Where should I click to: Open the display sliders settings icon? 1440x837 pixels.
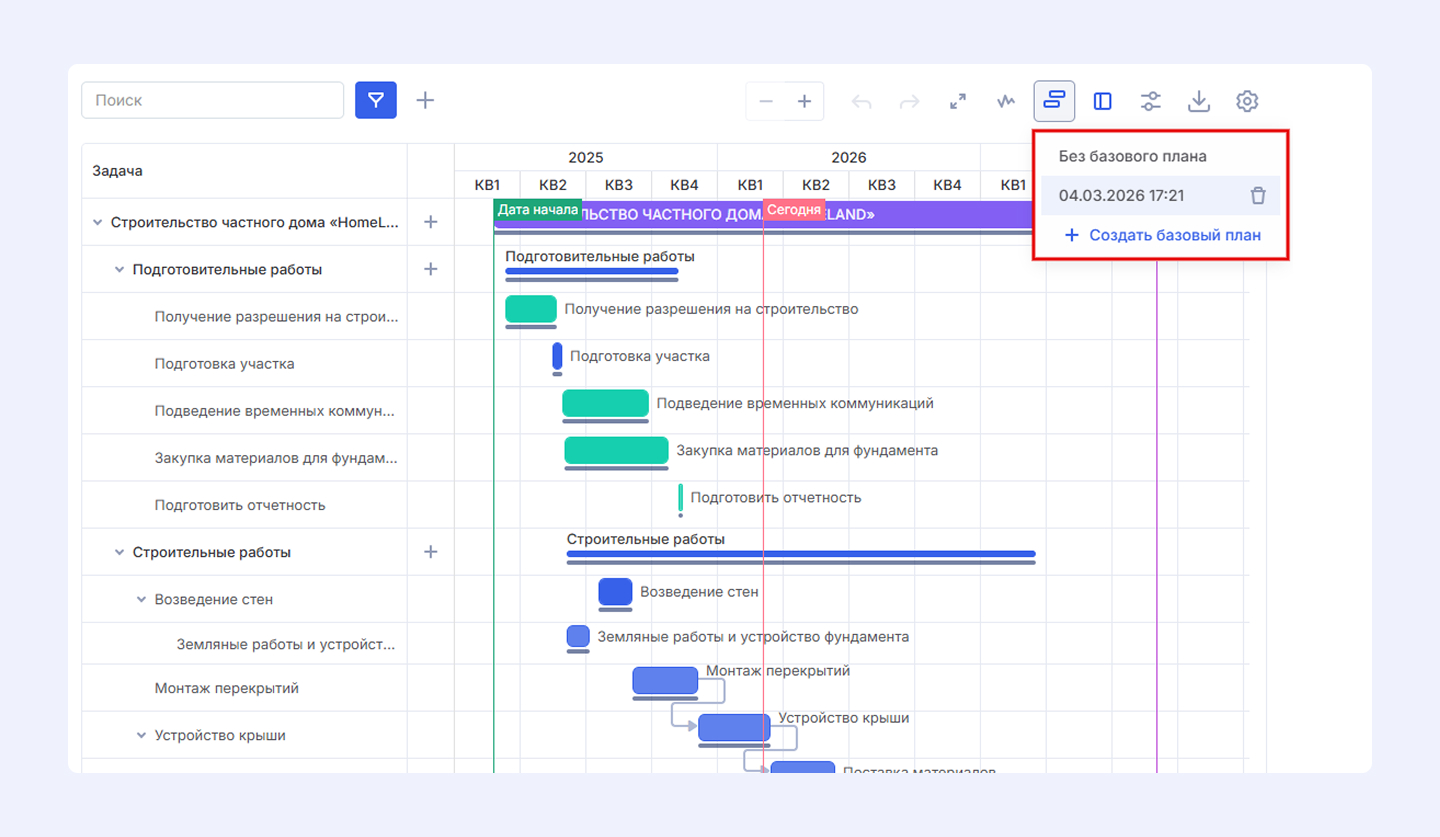coord(1150,101)
